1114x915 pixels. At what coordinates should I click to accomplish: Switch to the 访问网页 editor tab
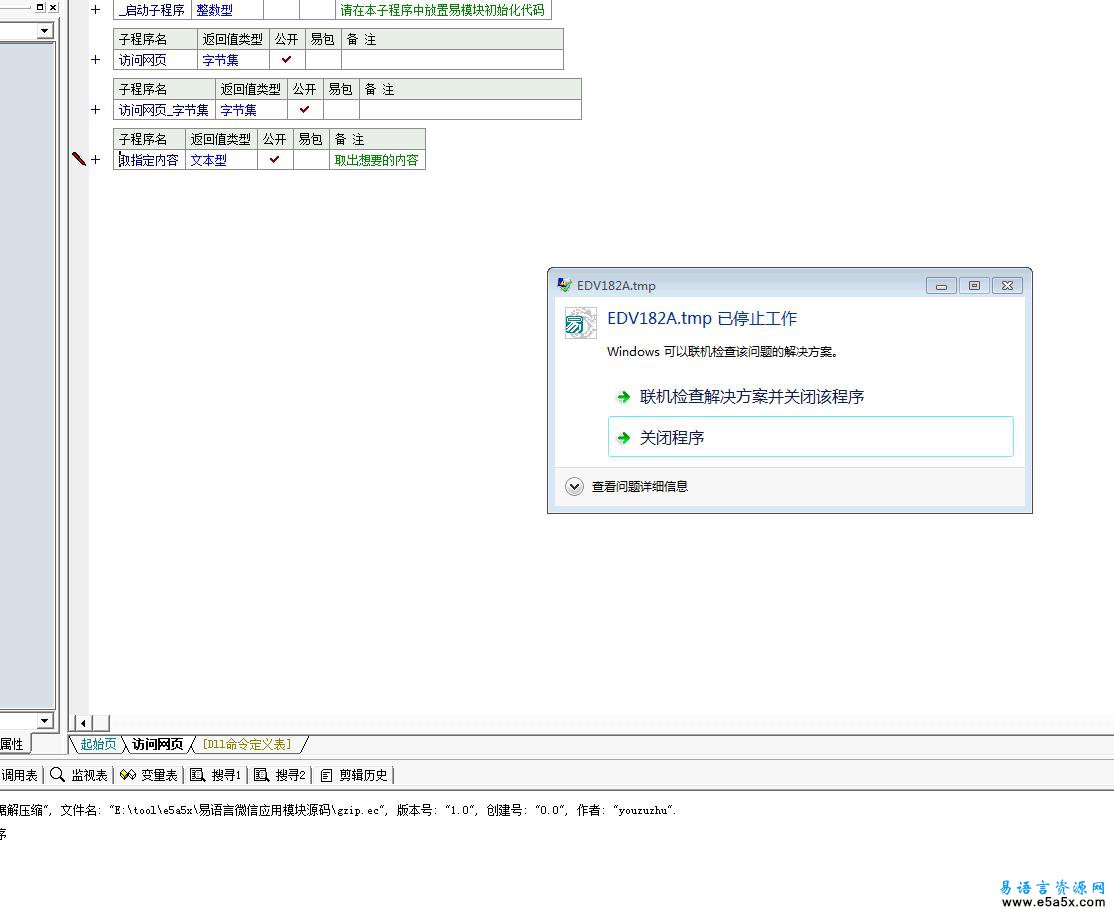(x=158, y=744)
